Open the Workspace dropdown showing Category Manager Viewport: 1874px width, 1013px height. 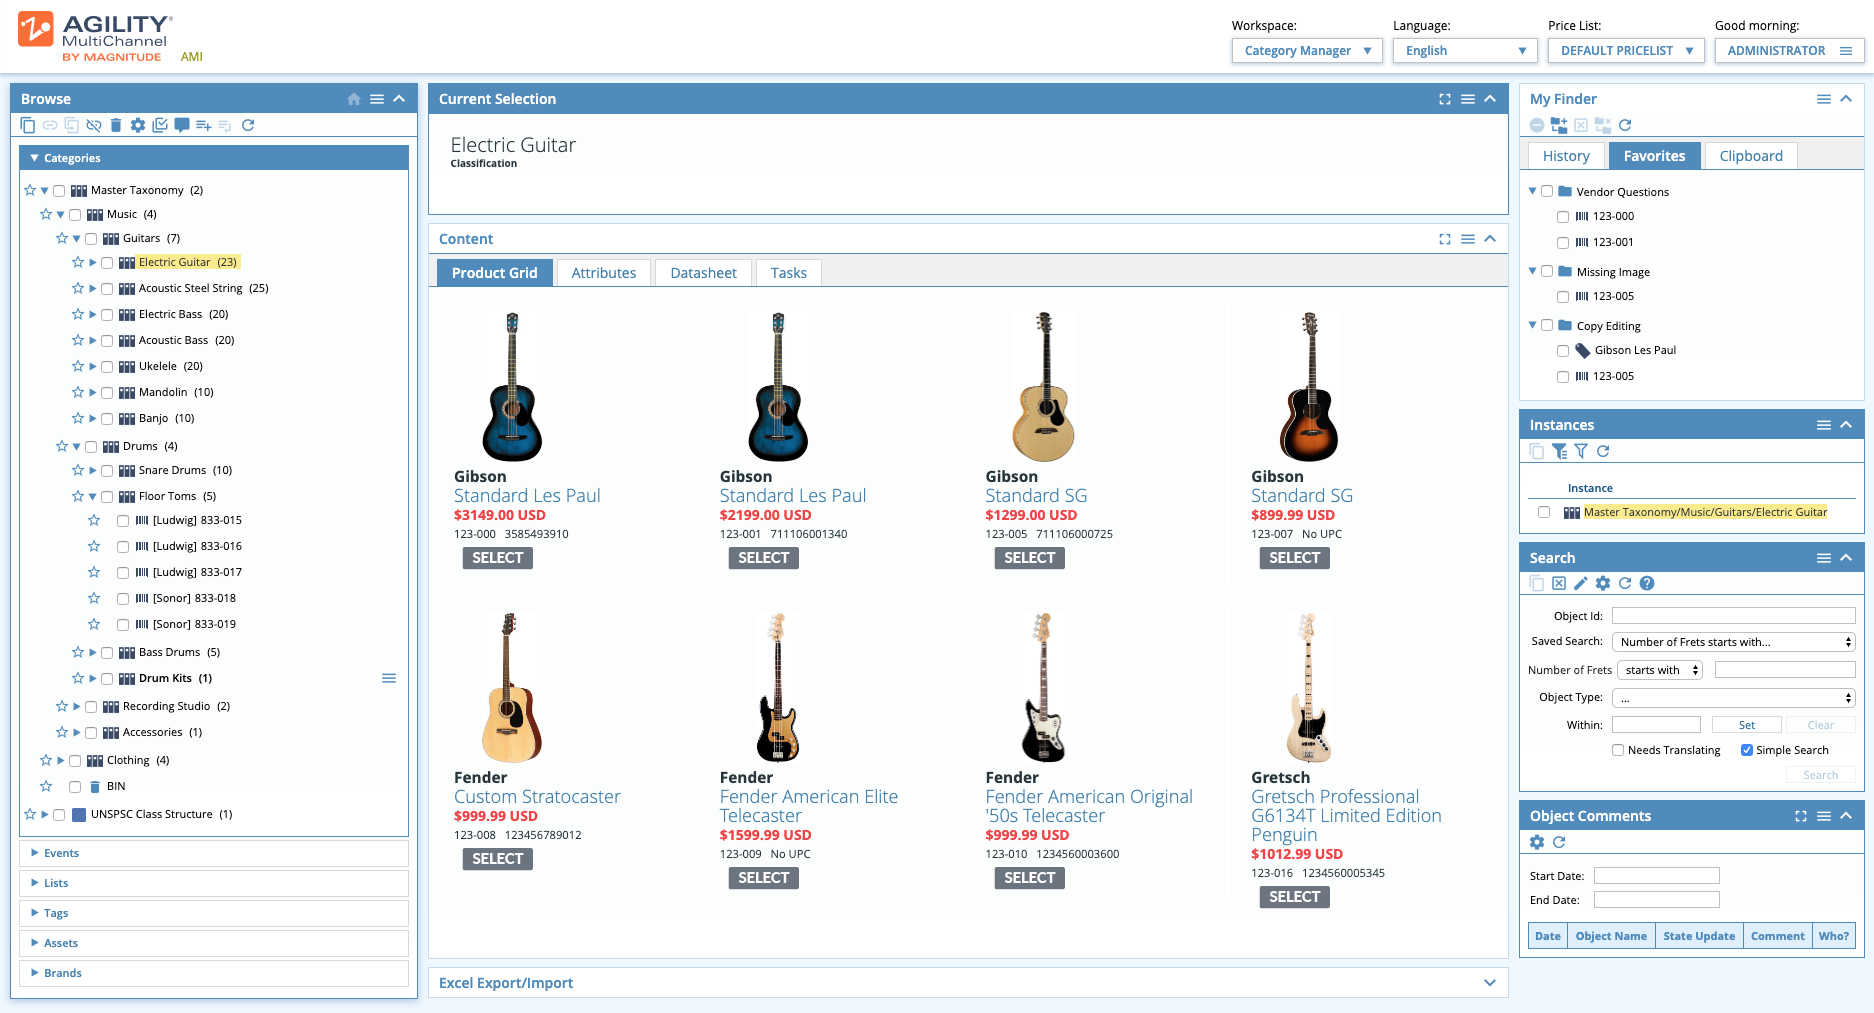1307,50
